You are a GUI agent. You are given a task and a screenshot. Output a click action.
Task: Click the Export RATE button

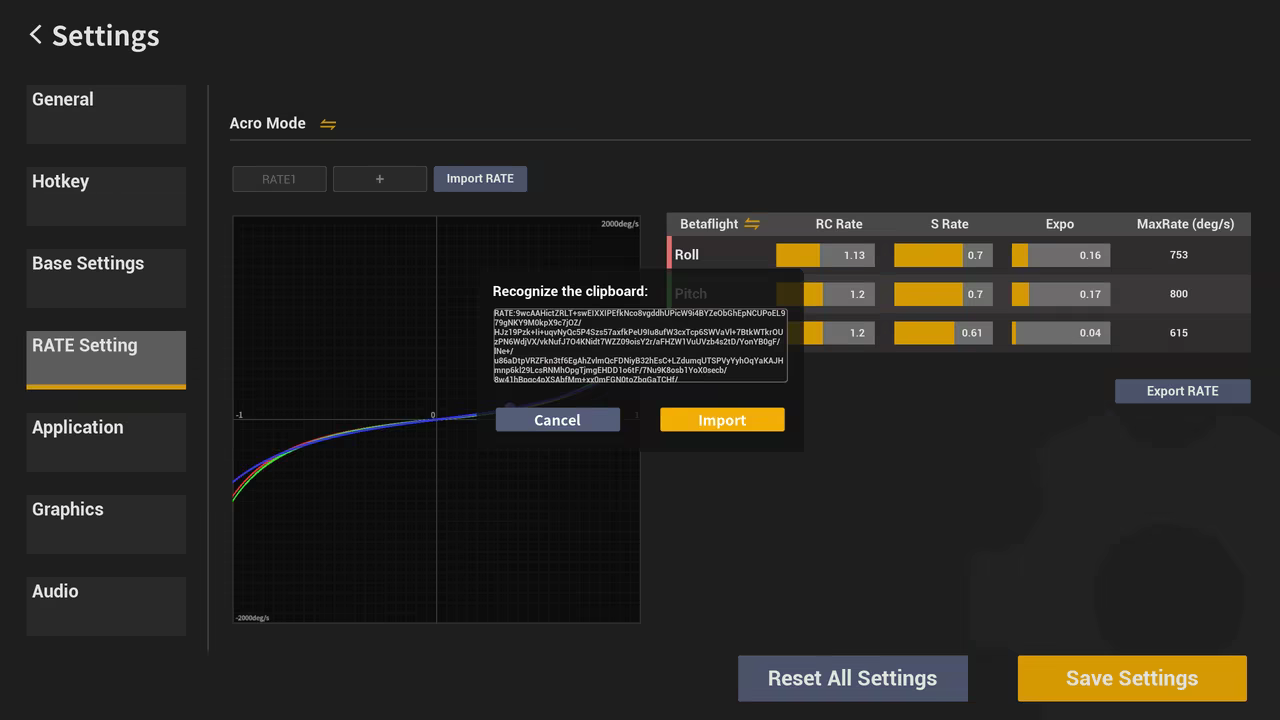1182,391
